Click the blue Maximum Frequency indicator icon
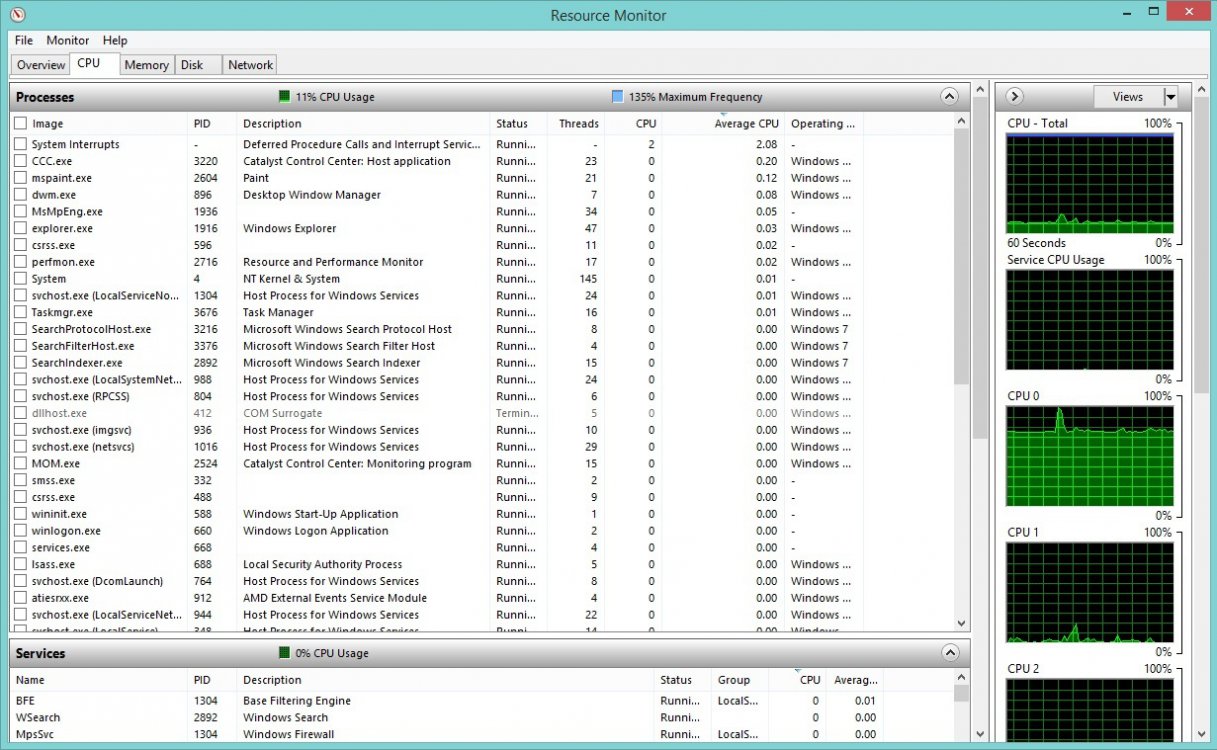The height and width of the screenshot is (750, 1217). (x=617, y=97)
